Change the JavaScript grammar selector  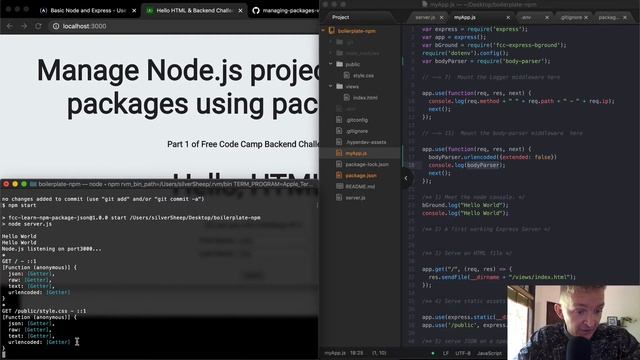click(x=489, y=353)
